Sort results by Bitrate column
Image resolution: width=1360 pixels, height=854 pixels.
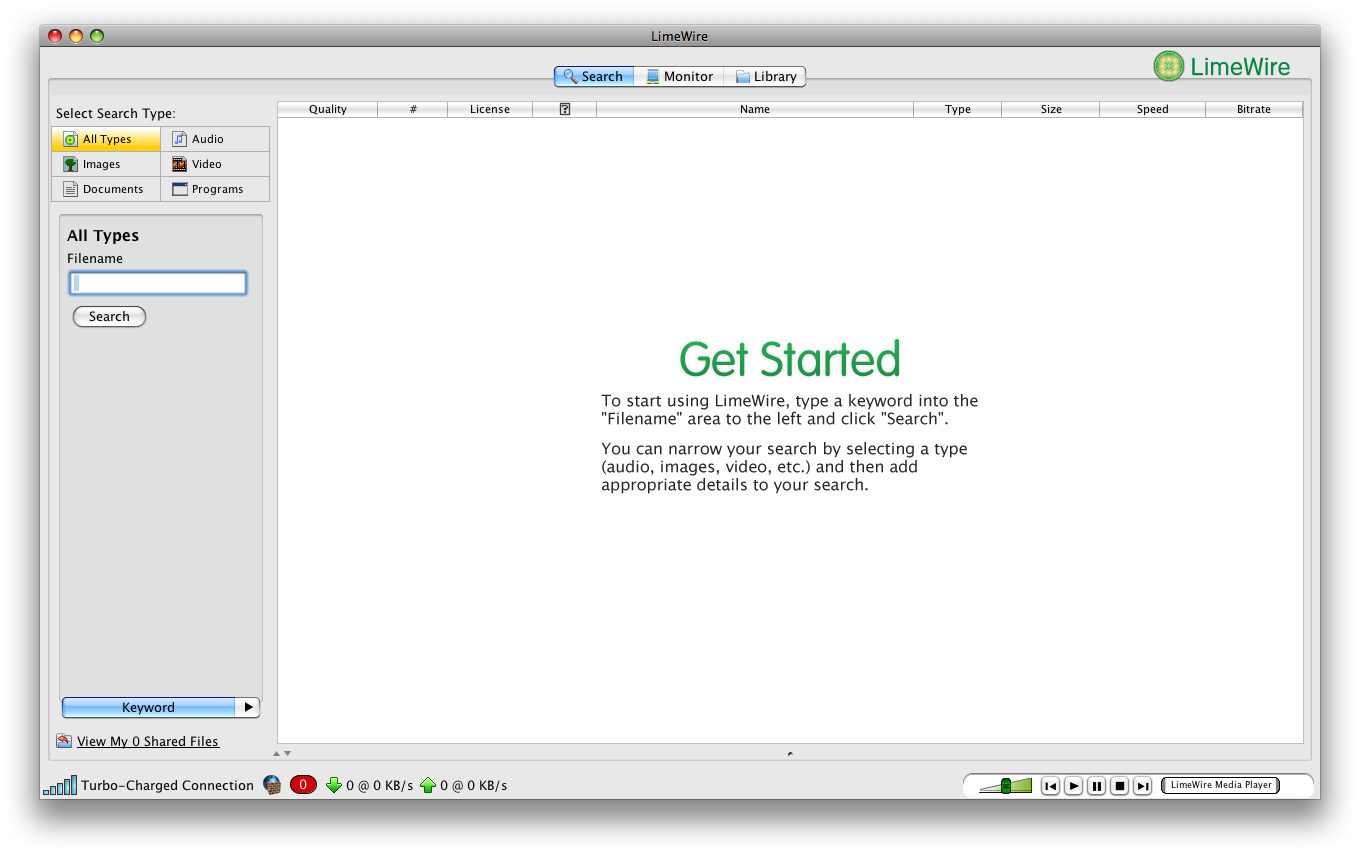(1254, 109)
